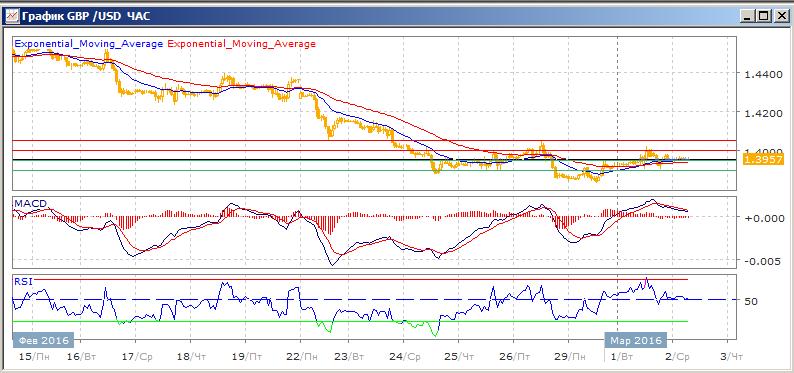Image resolution: width=794 pixels, height=373 pixels.
Task: Close the GBP/USD chart window
Action: [778, 16]
